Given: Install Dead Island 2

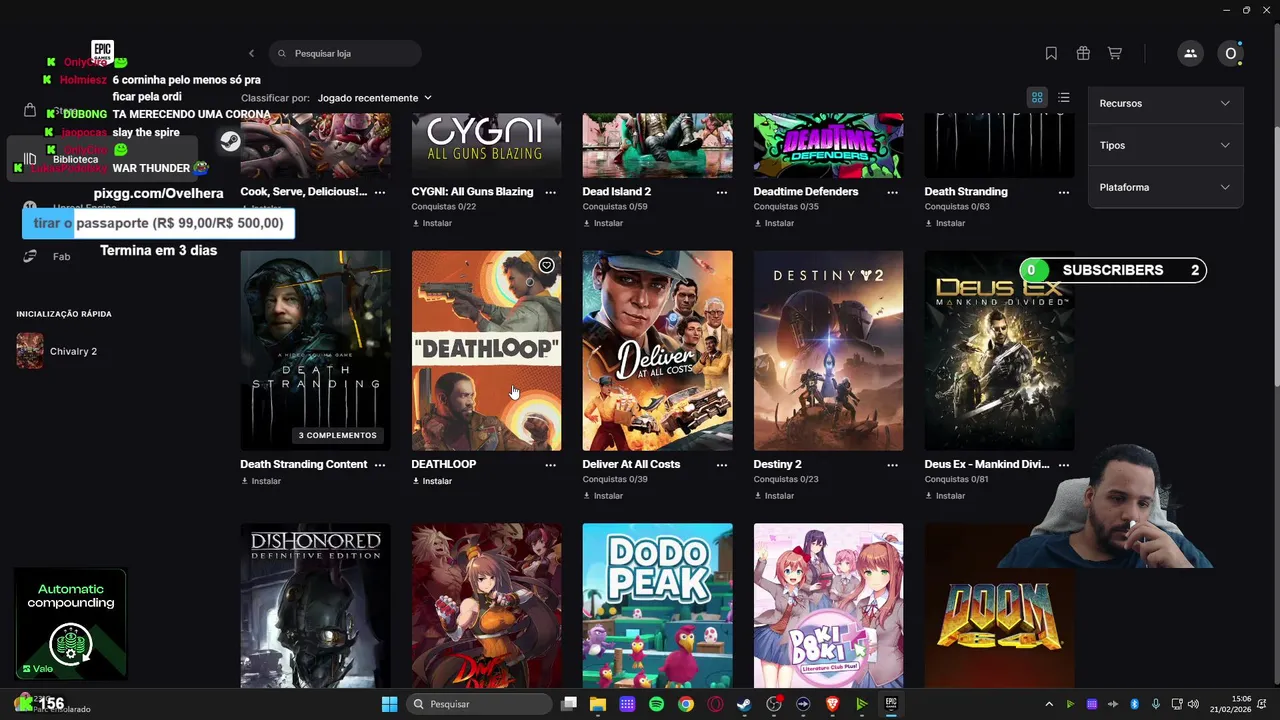Looking at the screenshot, I should pos(603,223).
